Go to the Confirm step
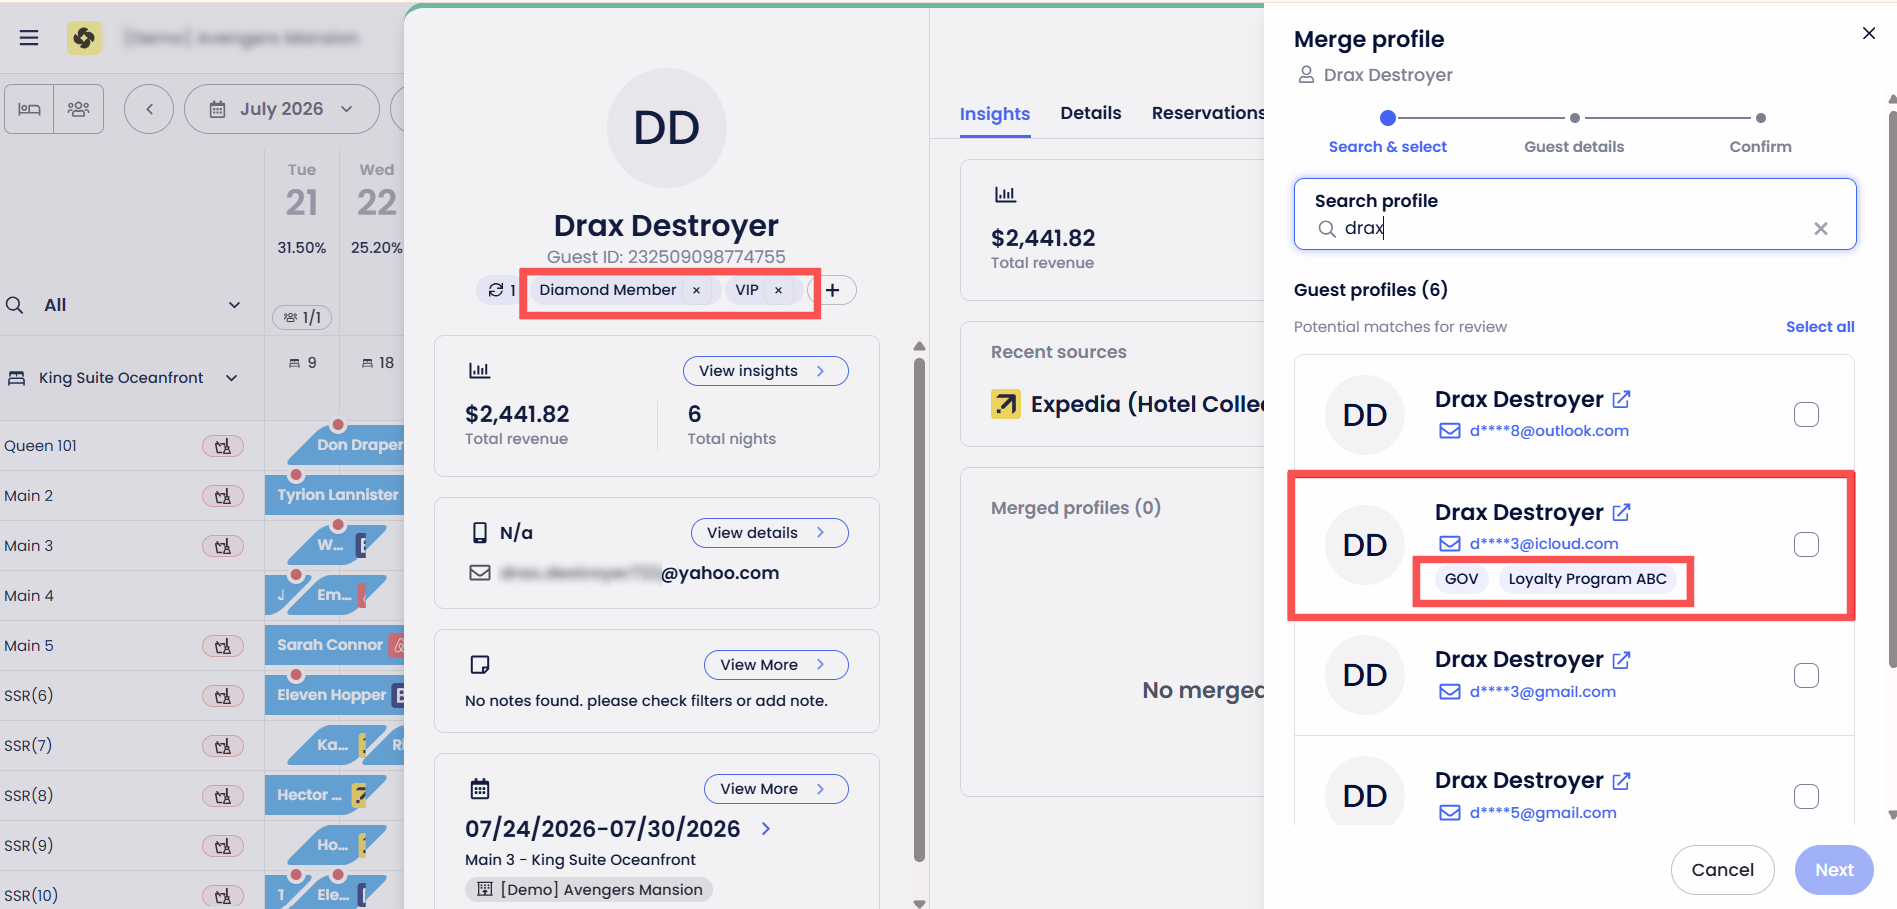The height and width of the screenshot is (909, 1897). (1761, 133)
